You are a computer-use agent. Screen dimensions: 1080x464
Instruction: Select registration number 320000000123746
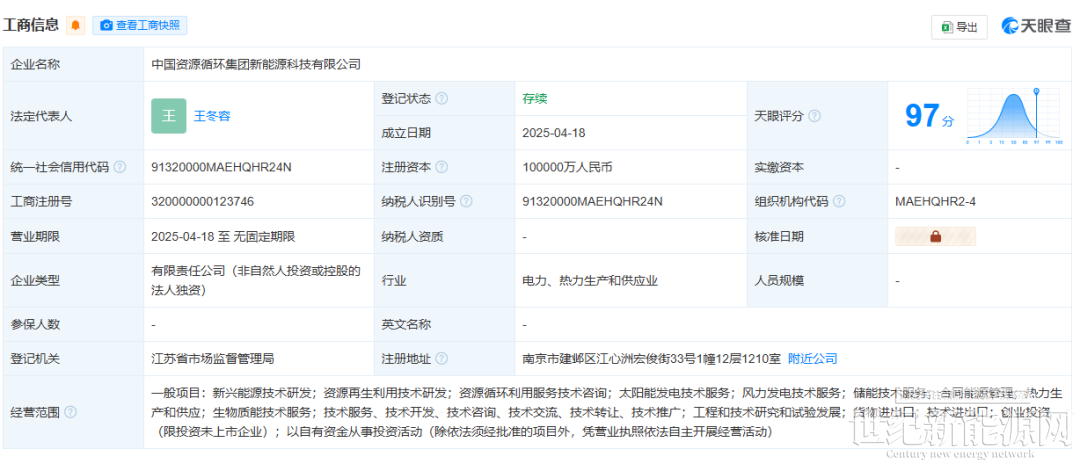[x=202, y=202]
